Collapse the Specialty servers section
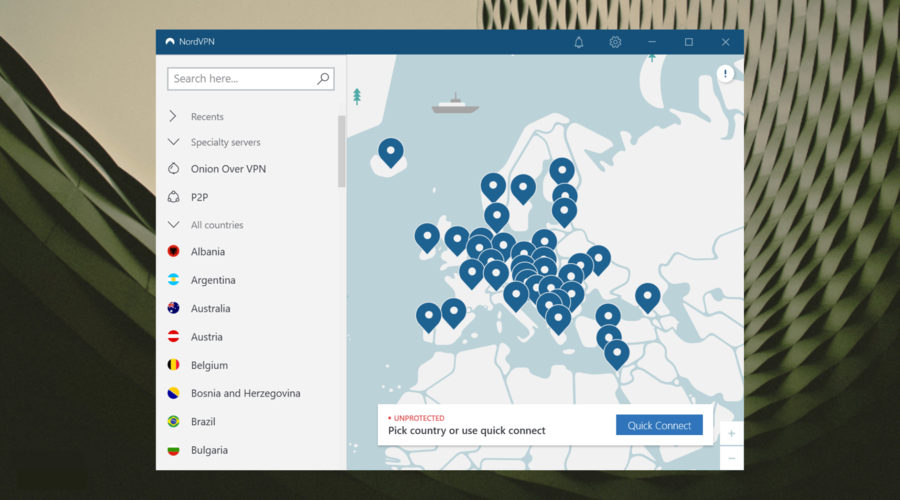This screenshot has height=500, width=900. (x=173, y=142)
